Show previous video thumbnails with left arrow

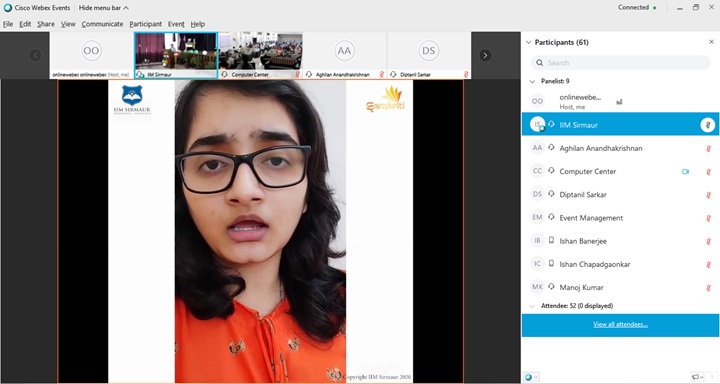coord(35,56)
